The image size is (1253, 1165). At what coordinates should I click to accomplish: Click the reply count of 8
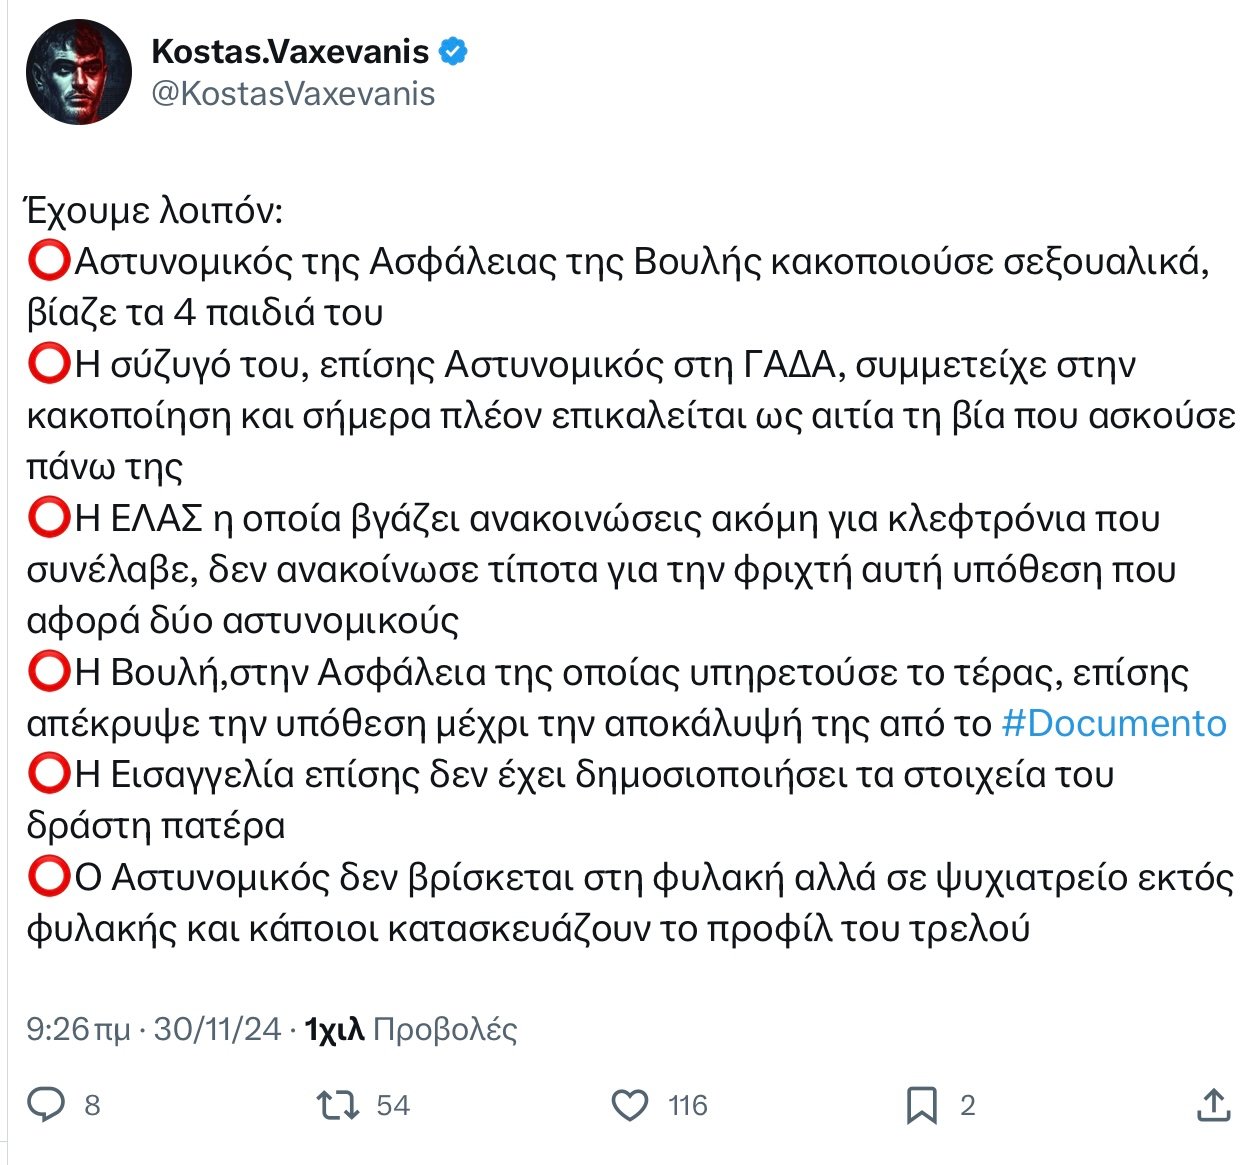point(92,1105)
